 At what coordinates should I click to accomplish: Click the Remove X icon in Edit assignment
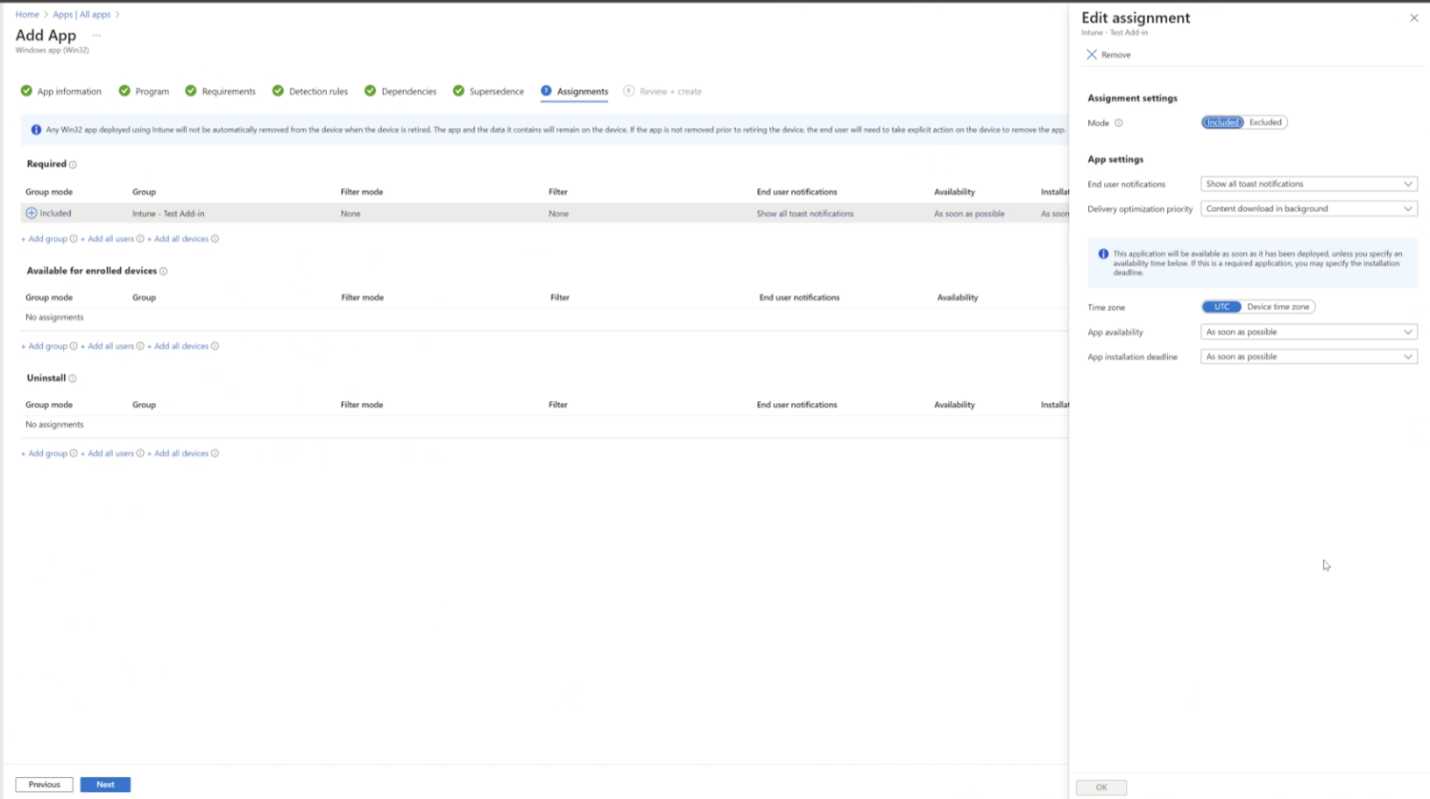pos(1092,55)
